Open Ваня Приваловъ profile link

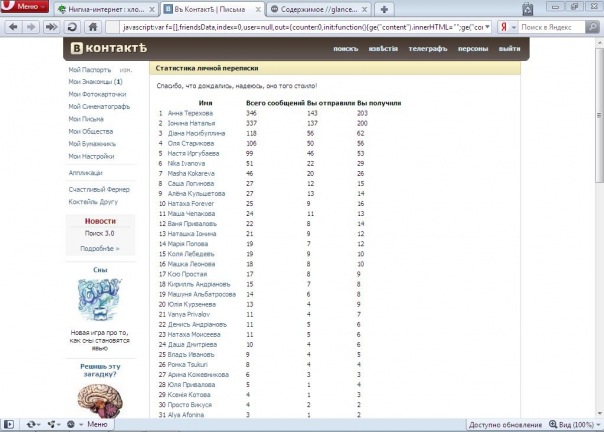[x=192, y=224]
